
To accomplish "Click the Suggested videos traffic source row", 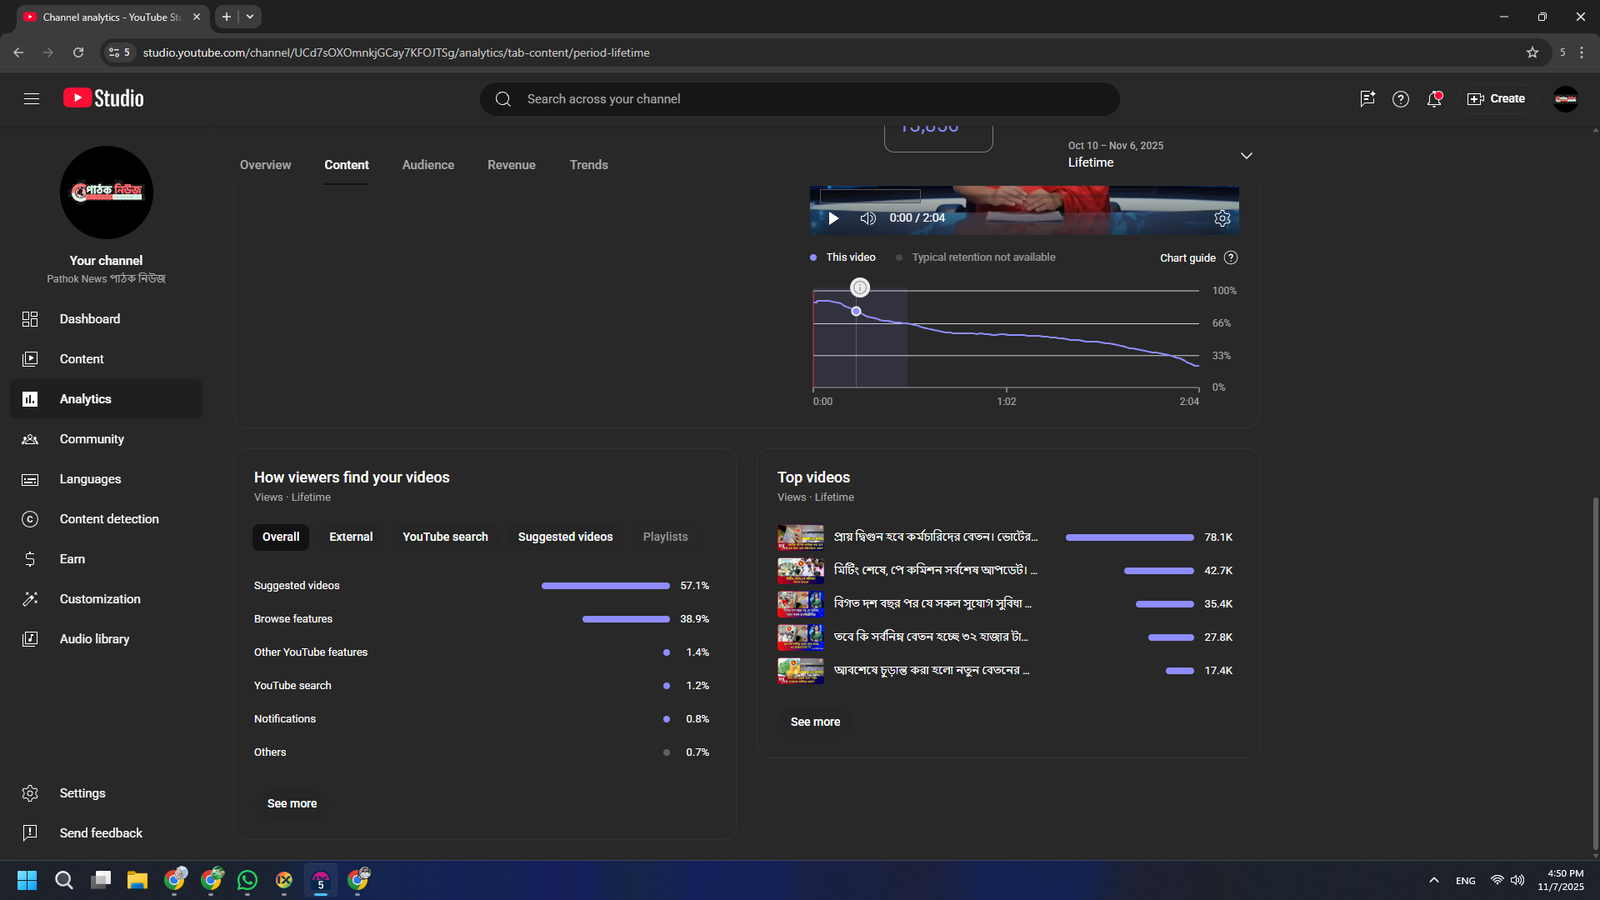I will click(x=481, y=586).
